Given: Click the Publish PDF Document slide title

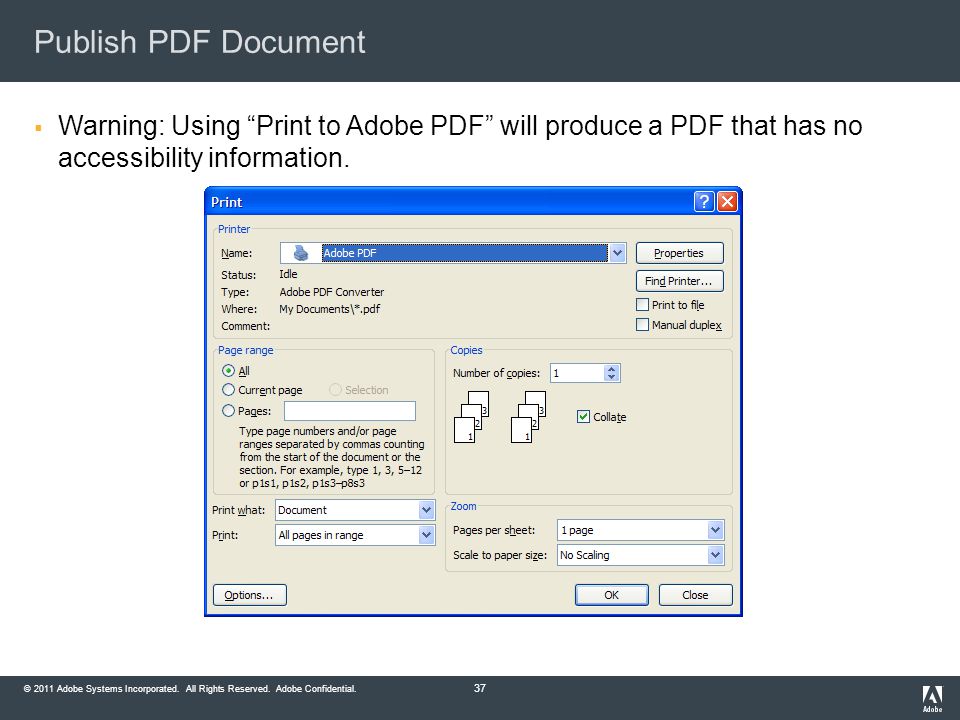Looking at the screenshot, I should [200, 42].
